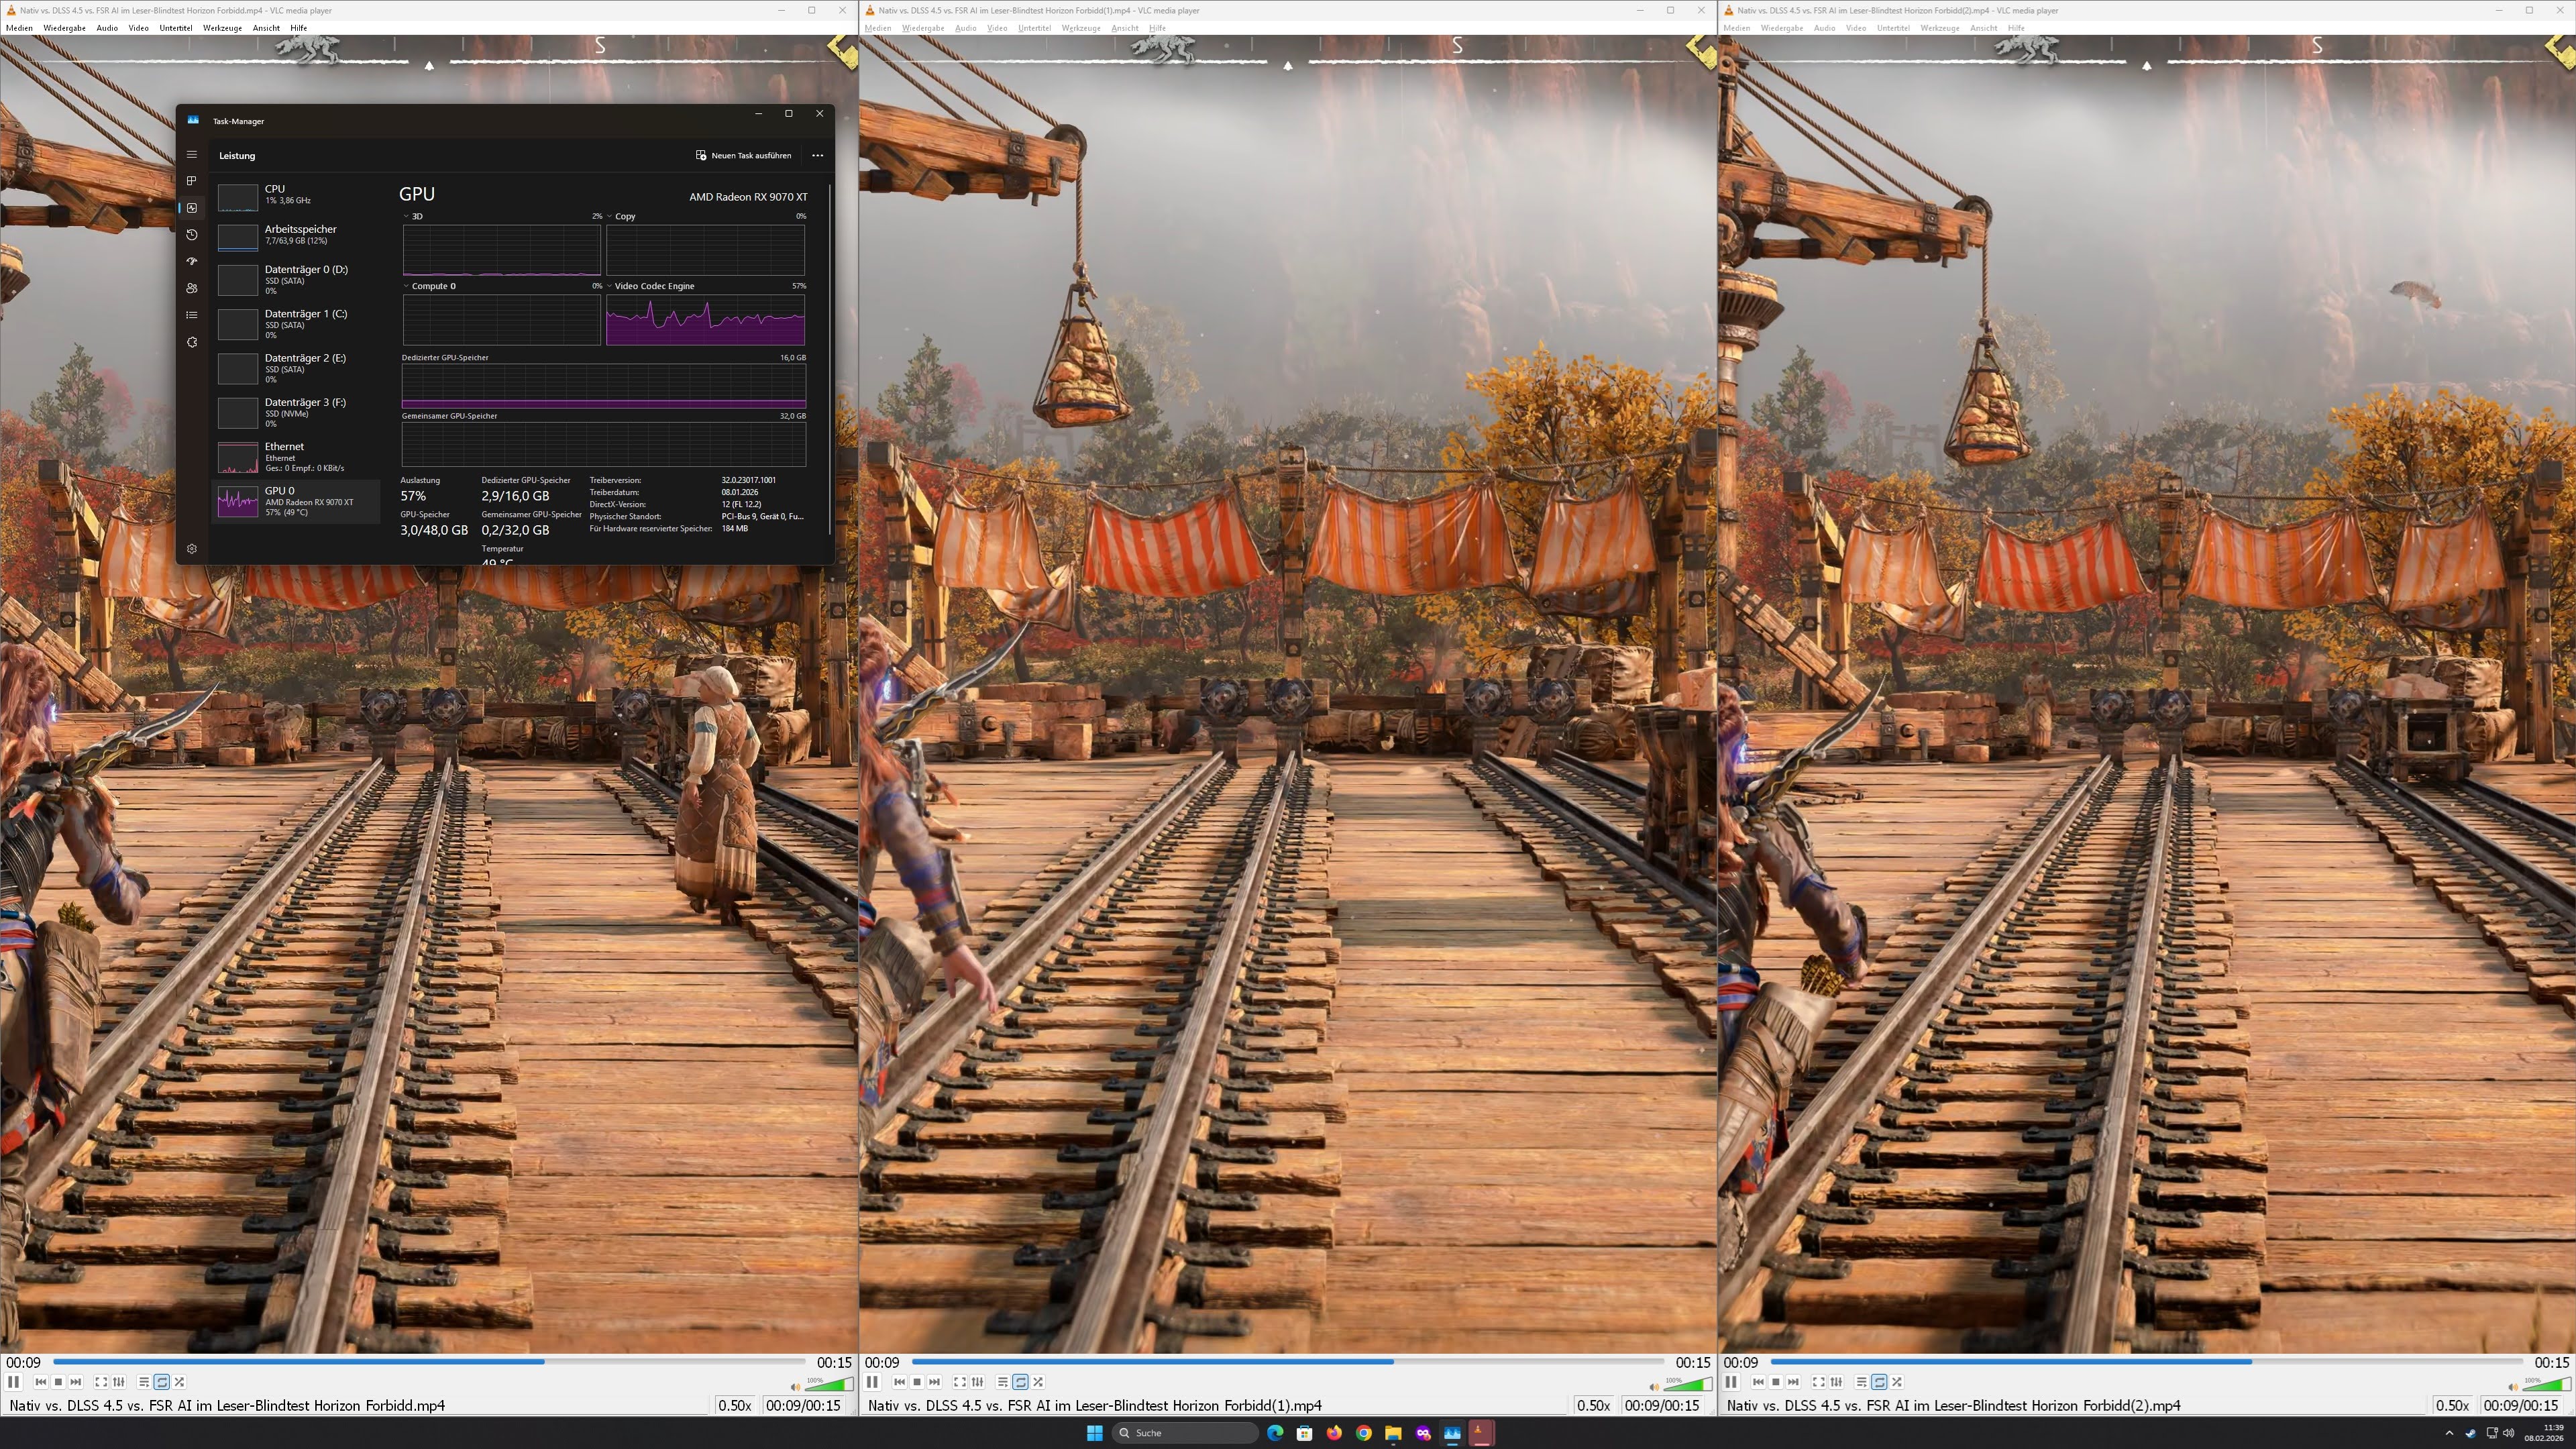Switch to playlist view in the right VLC player
2576x1449 pixels.
(1861, 1381)
